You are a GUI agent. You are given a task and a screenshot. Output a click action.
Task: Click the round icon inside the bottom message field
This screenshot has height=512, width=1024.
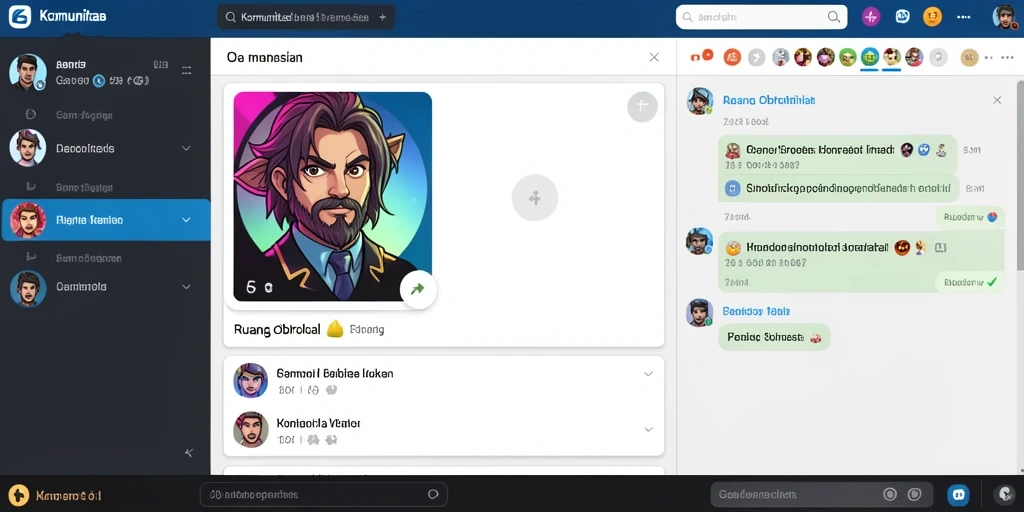pyautogui.click(x=432, y=495)
